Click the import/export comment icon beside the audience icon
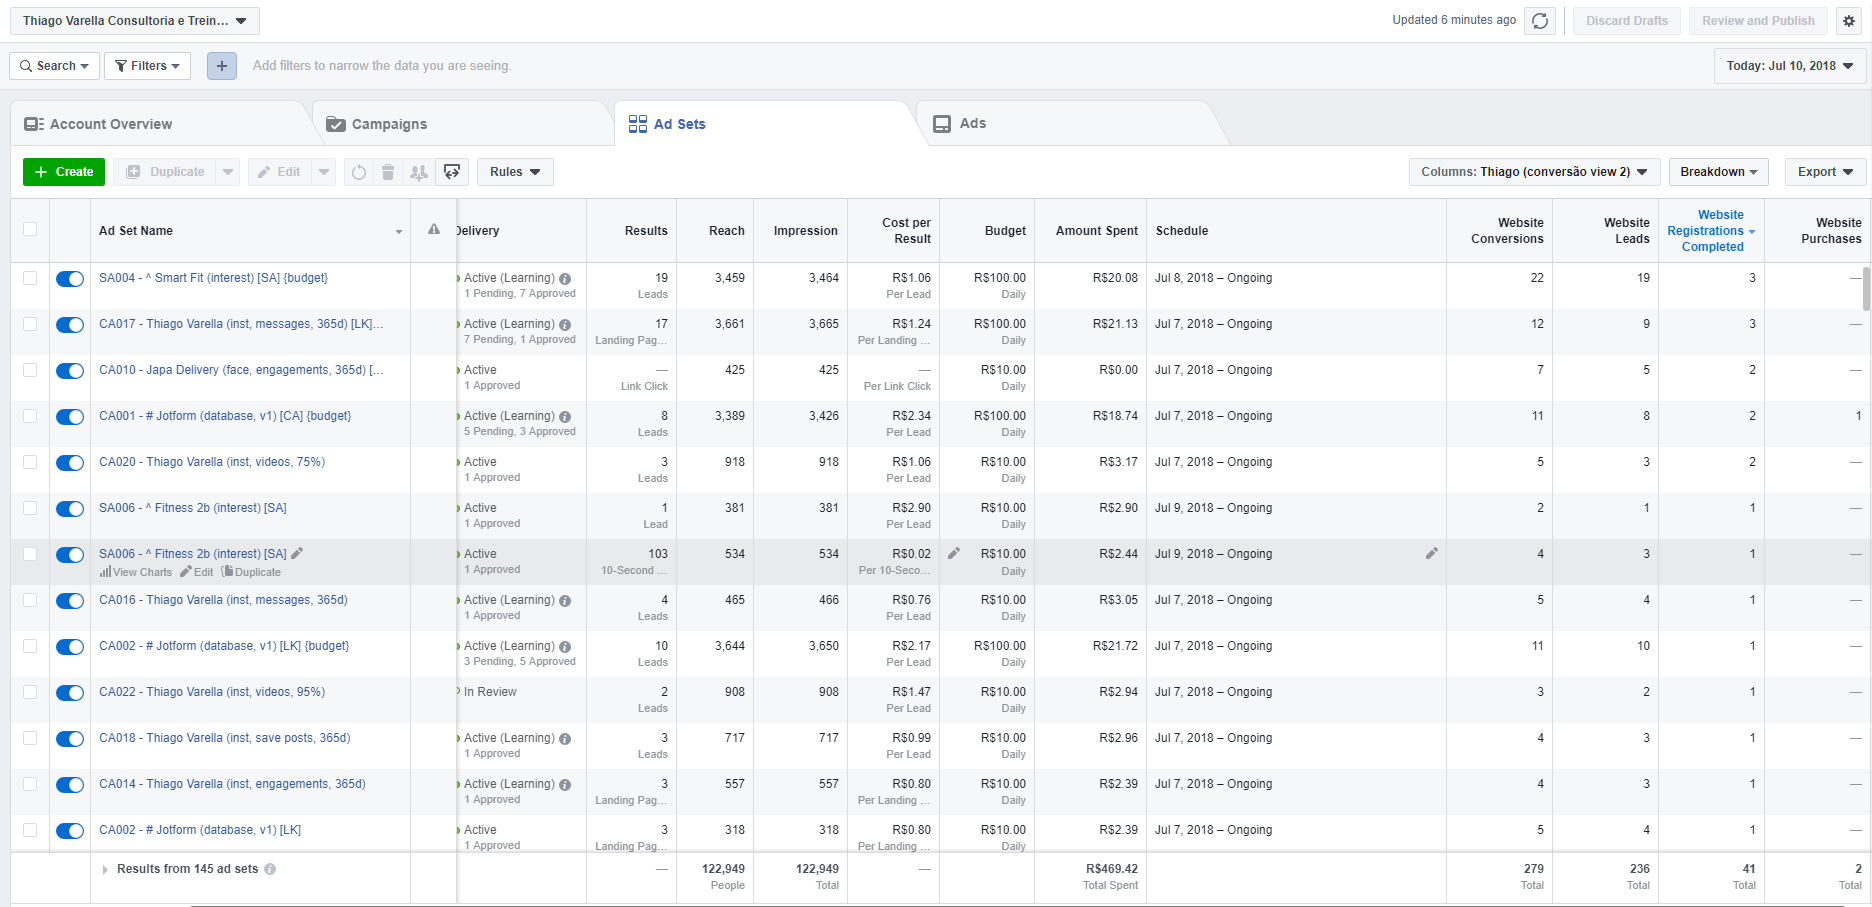The height and width of the screenshot is (907, 1872). coord(452,172)
